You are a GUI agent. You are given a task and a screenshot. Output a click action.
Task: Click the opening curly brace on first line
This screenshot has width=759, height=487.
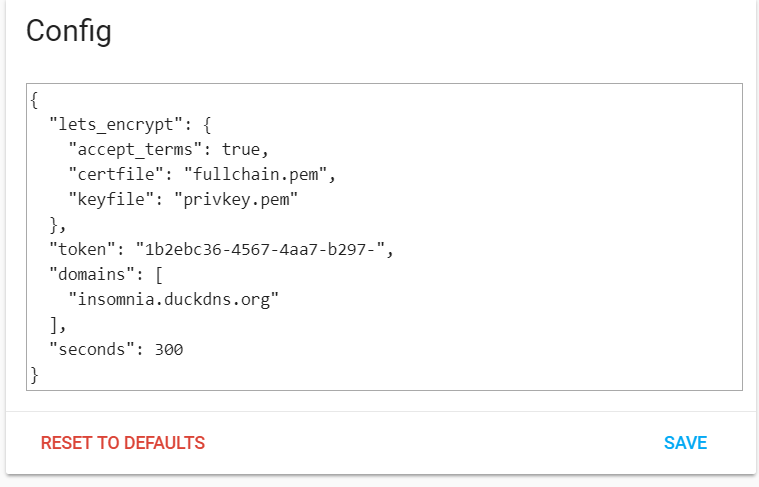(34, 100)
